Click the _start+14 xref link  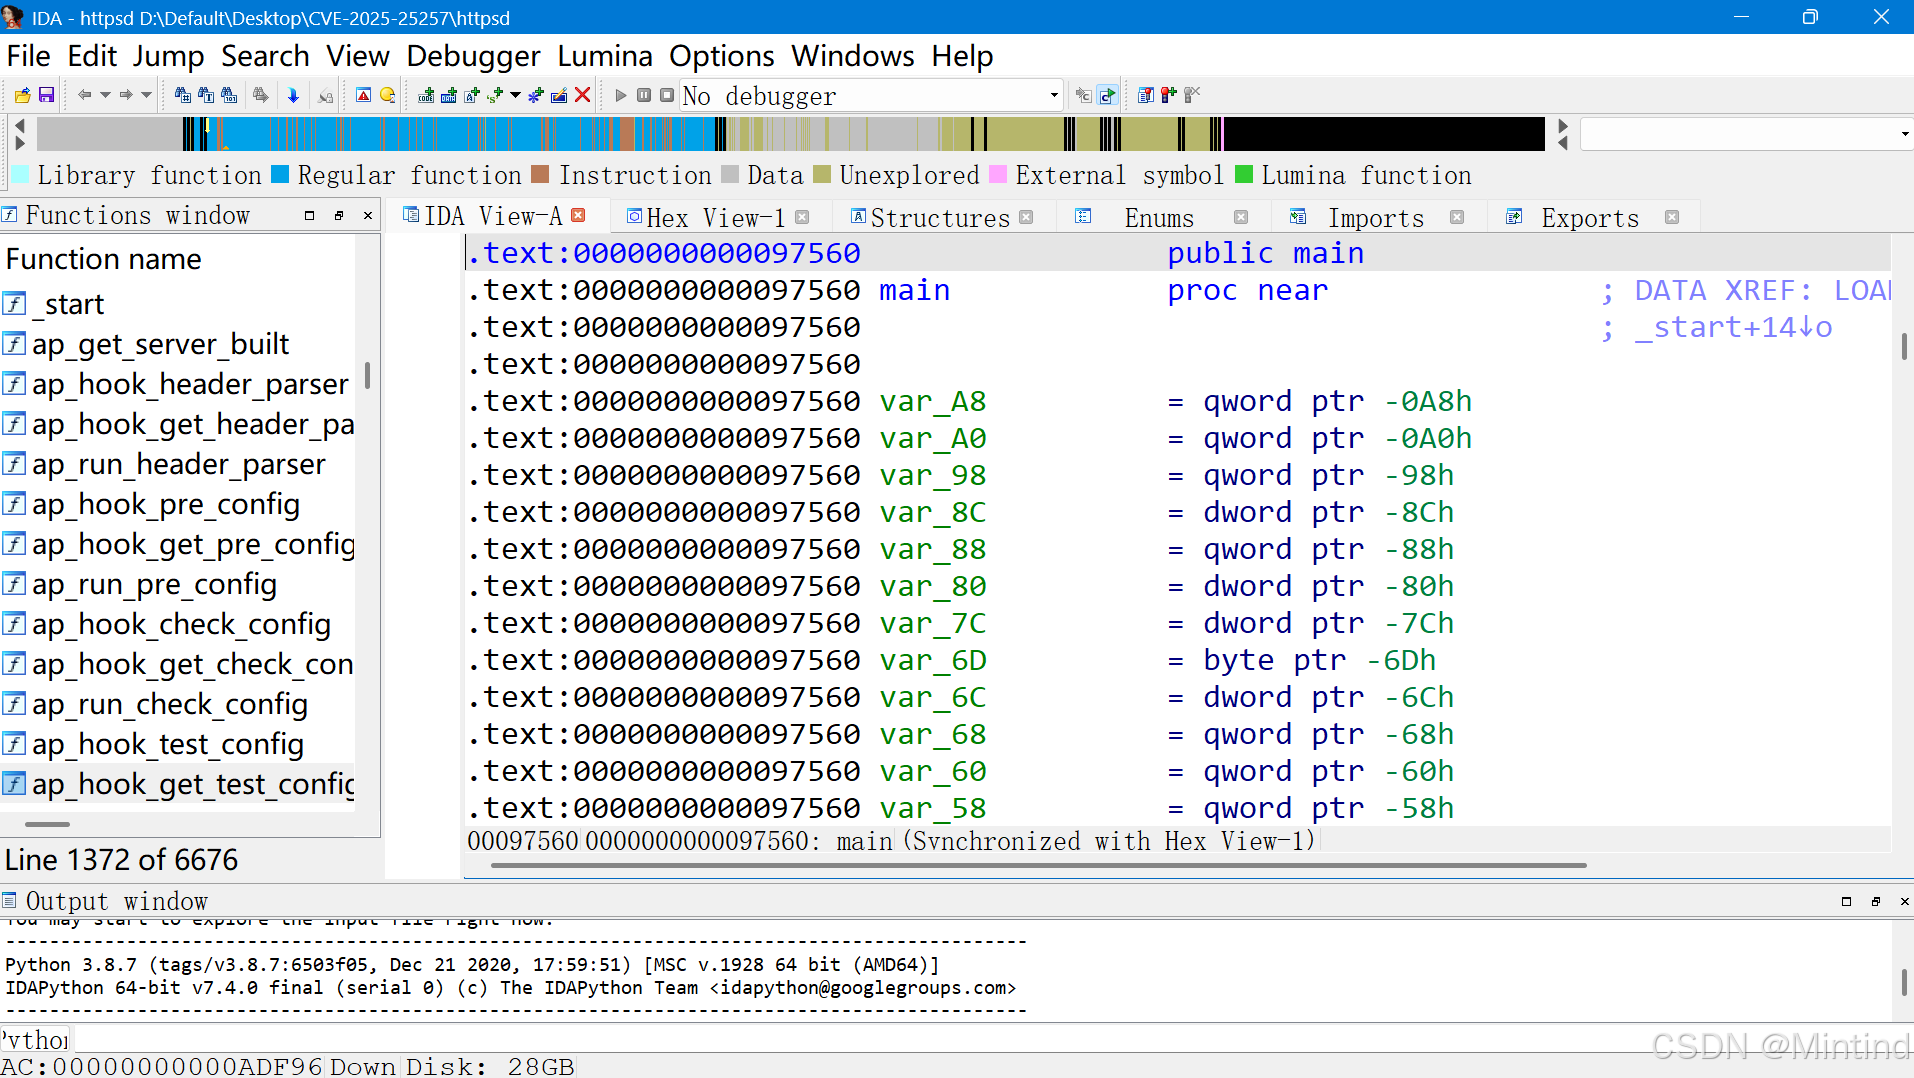point(1733,327)
